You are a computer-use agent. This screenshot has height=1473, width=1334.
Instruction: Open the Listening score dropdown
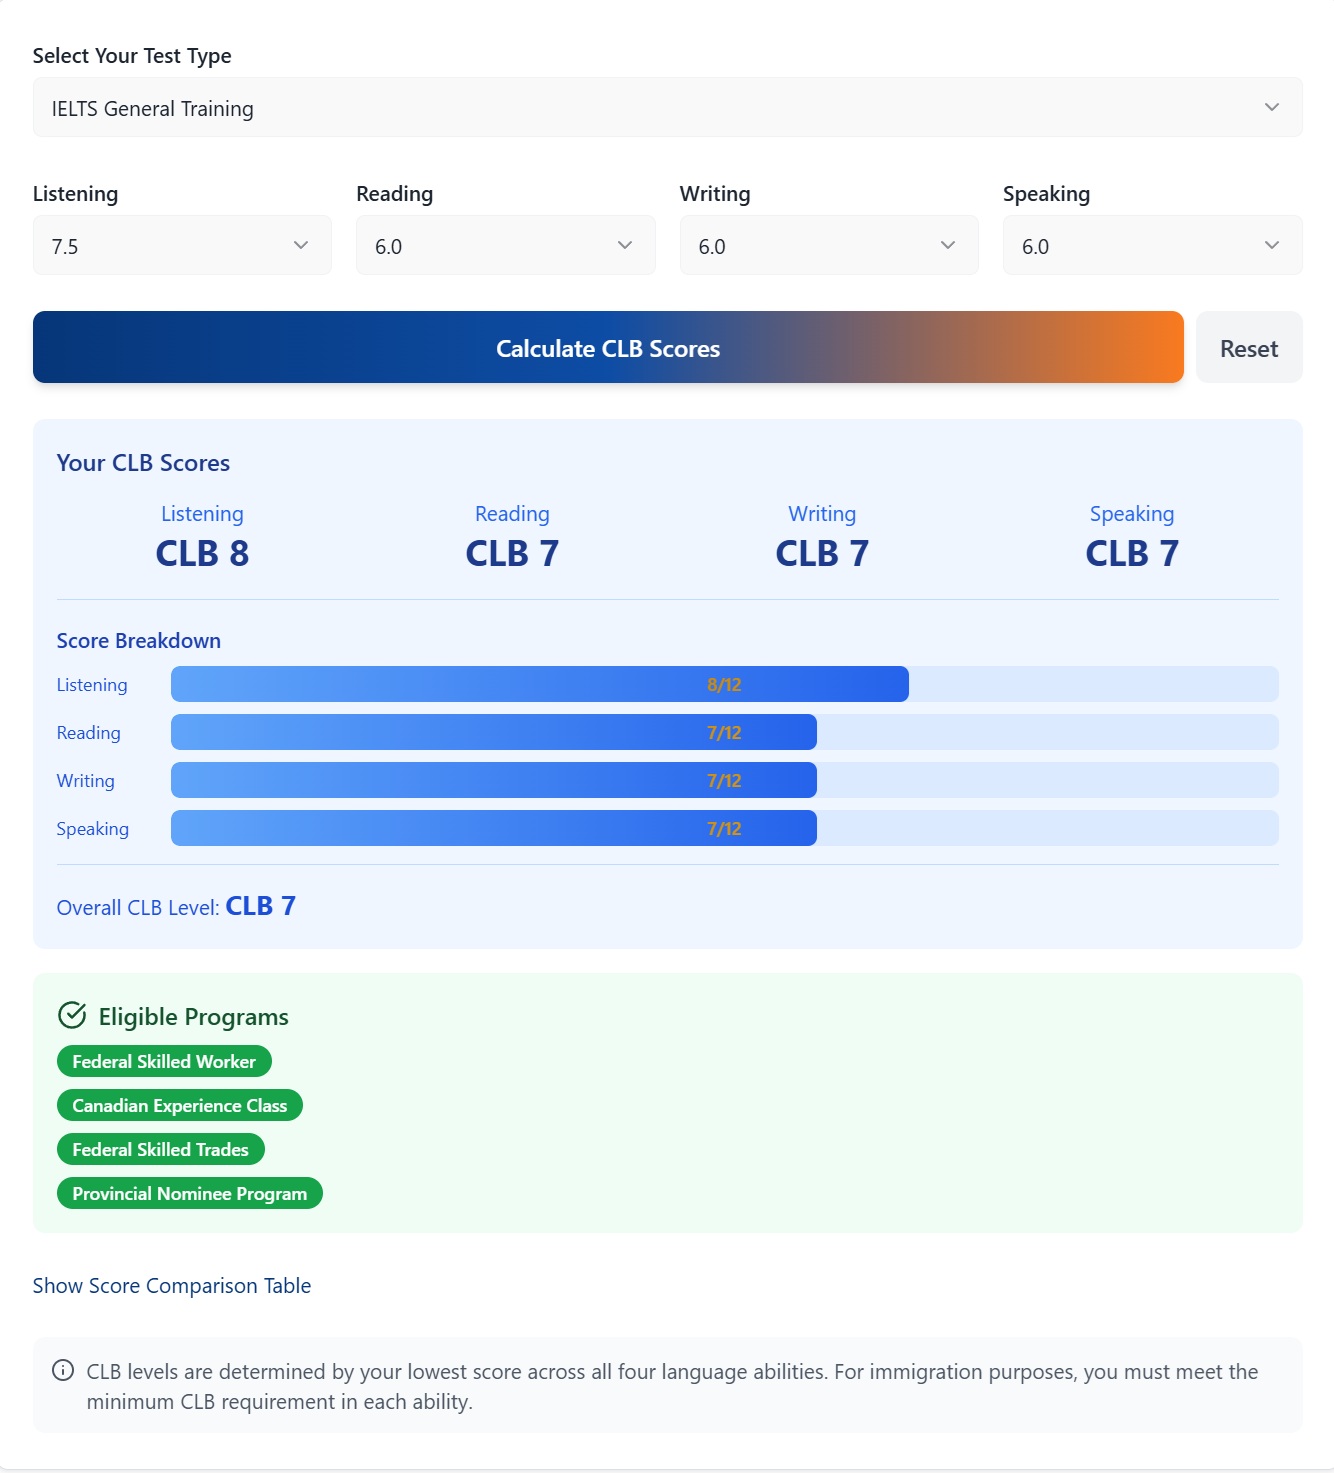click(x=182, y=245)
